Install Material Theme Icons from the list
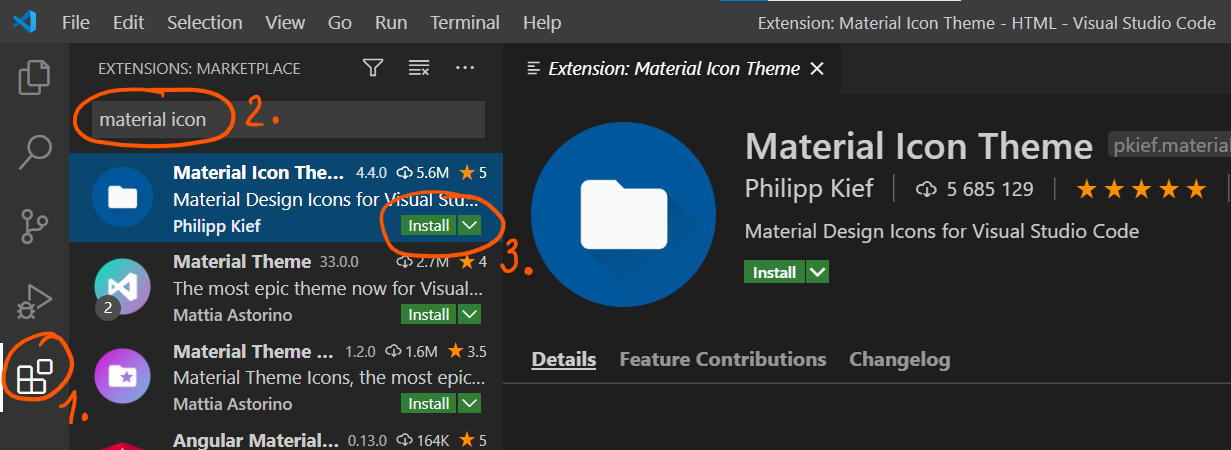The image size is (1231, 450). pos(429,403)
